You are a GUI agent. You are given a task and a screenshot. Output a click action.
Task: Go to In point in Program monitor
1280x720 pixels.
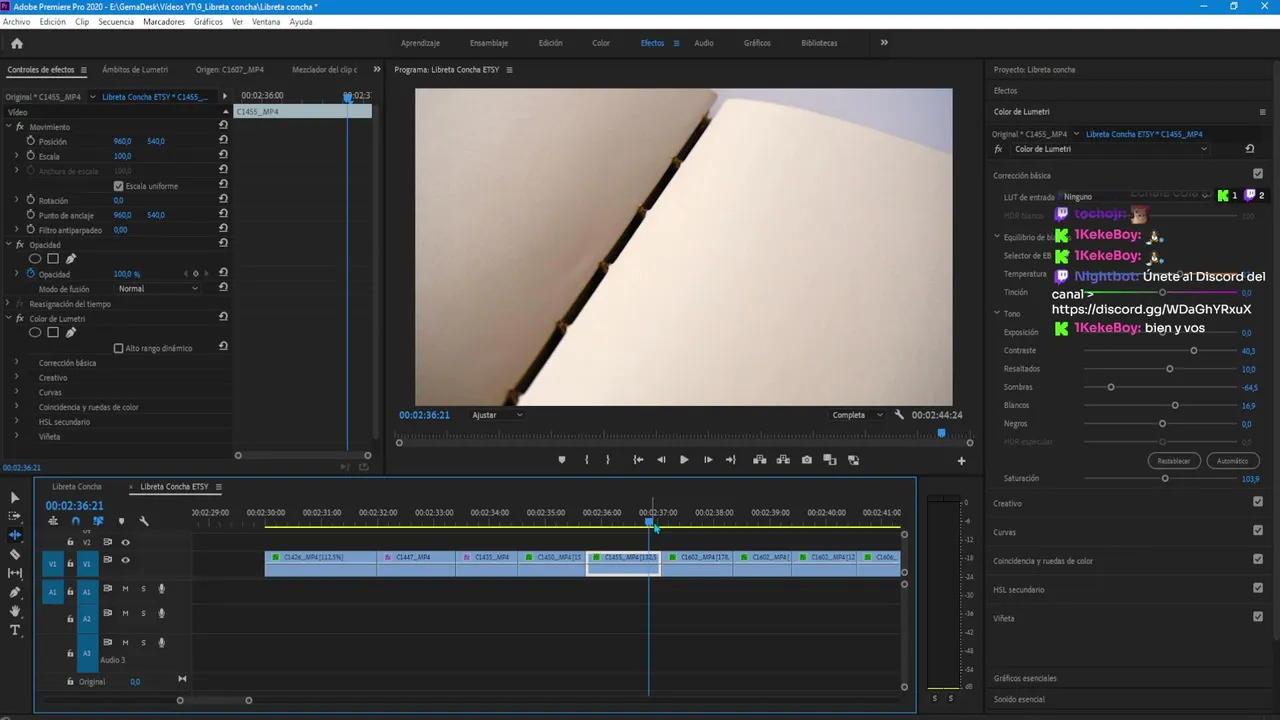tap(638, 460)
